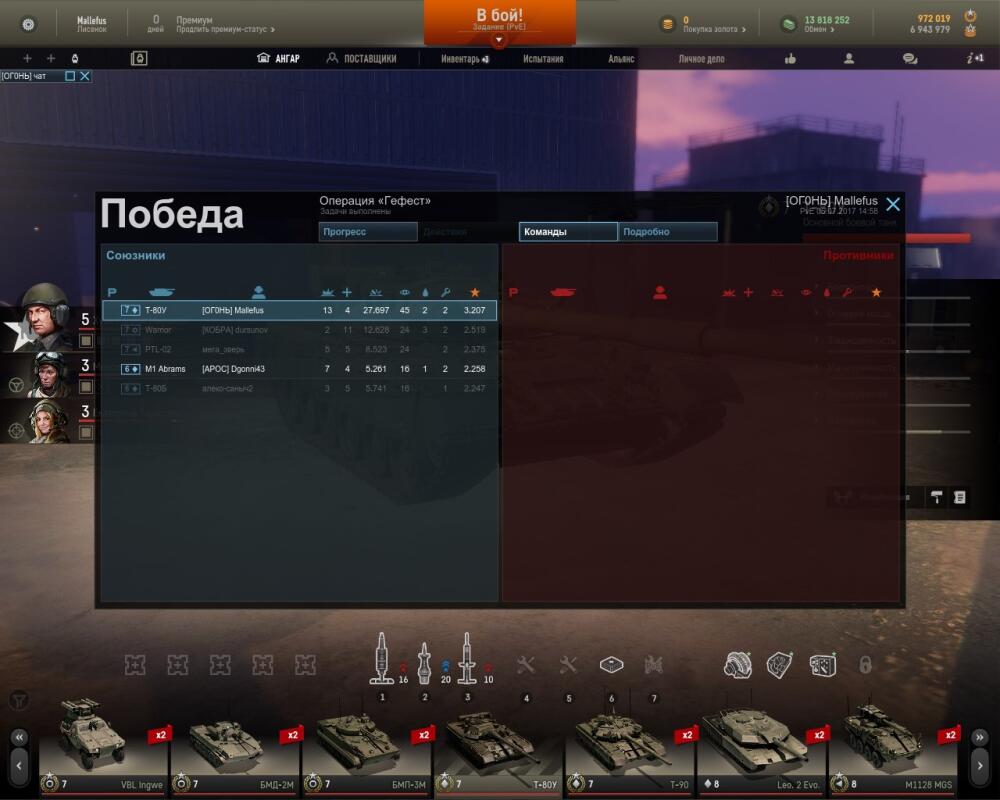Click the info +1 notifications icon
This screenshot has height=800, width=1000.
point(974,59)
